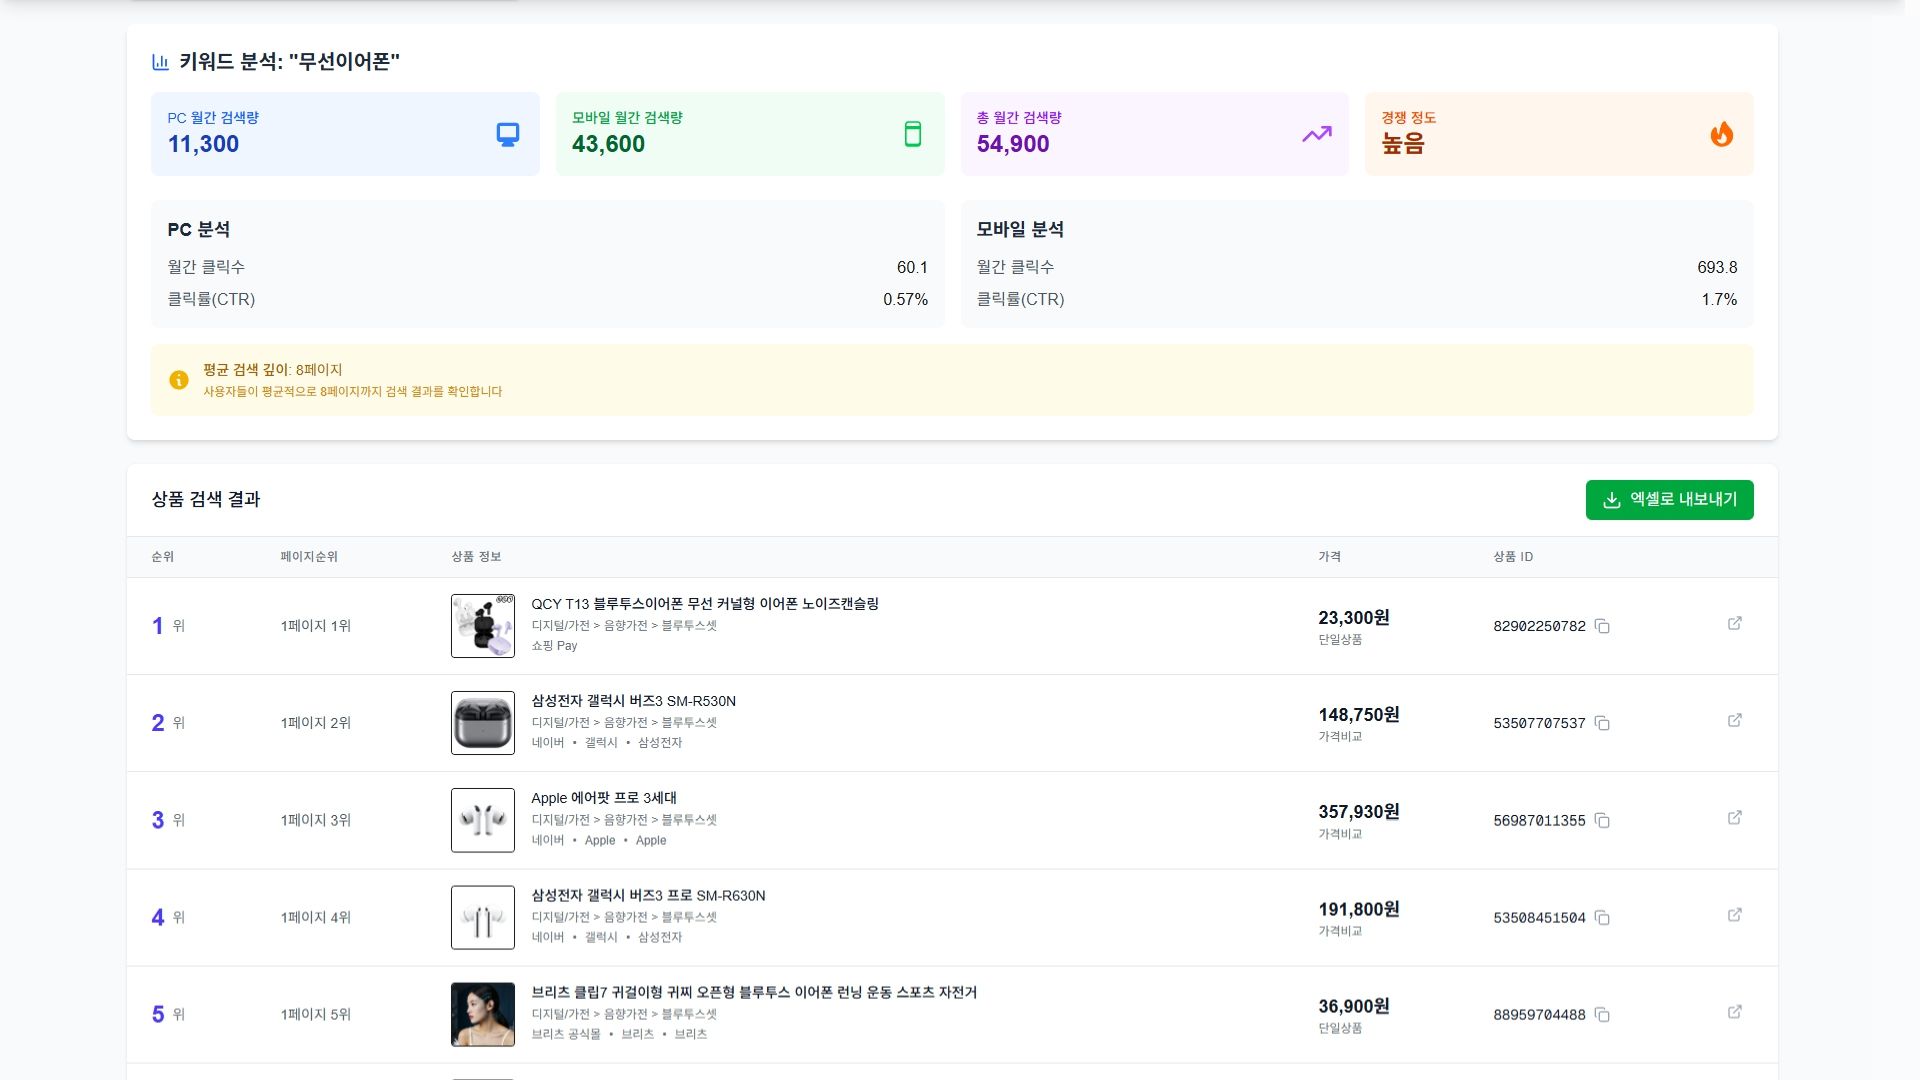Open external link for the 갤럭시 버즈3 프로 row
The height and width of the screenshot is (1080, 1920).
[x=1735, y=914]
